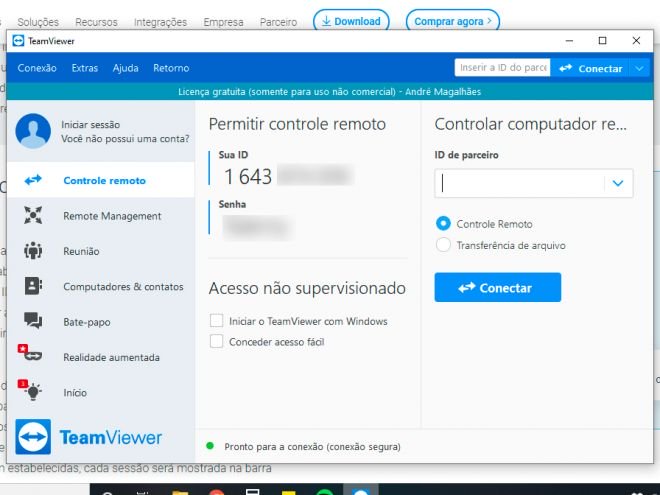Image resolution: width=660 pixels, height=495 pixels.
Task: Click 'Você não possui uma conta?' link
Action: pyautogui.click(x=125, y=138)
